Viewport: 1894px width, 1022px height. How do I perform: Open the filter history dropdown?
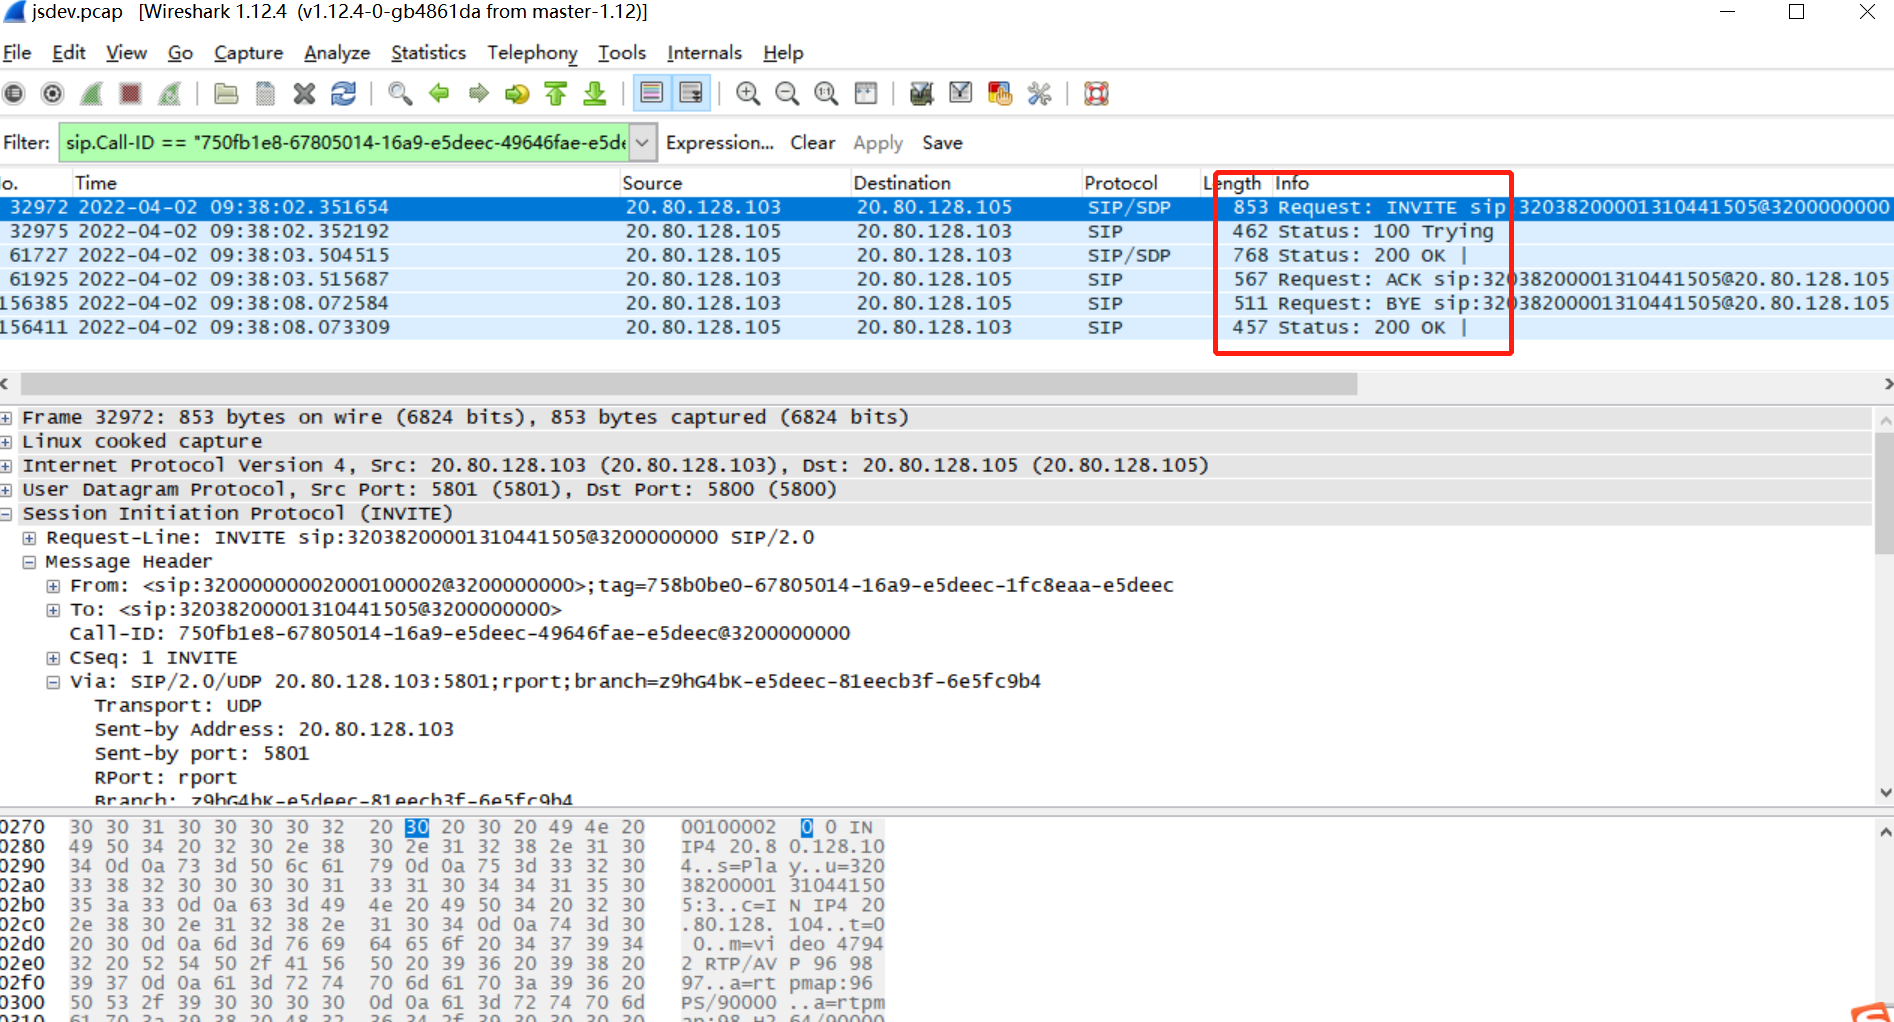[x=643, y=143]
